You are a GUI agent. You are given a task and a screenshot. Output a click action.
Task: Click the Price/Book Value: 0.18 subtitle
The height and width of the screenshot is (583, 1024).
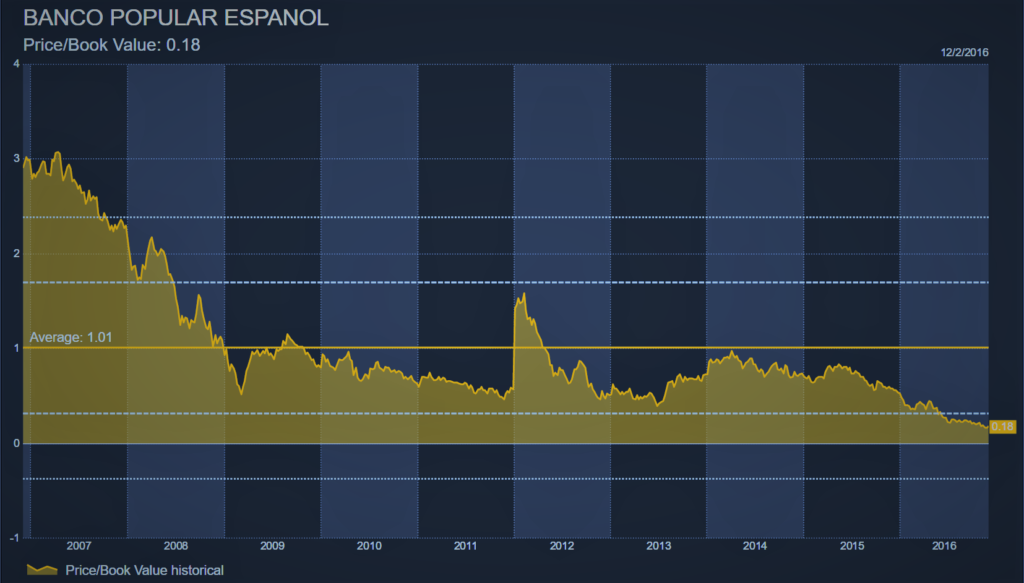(x=112, y=45)
